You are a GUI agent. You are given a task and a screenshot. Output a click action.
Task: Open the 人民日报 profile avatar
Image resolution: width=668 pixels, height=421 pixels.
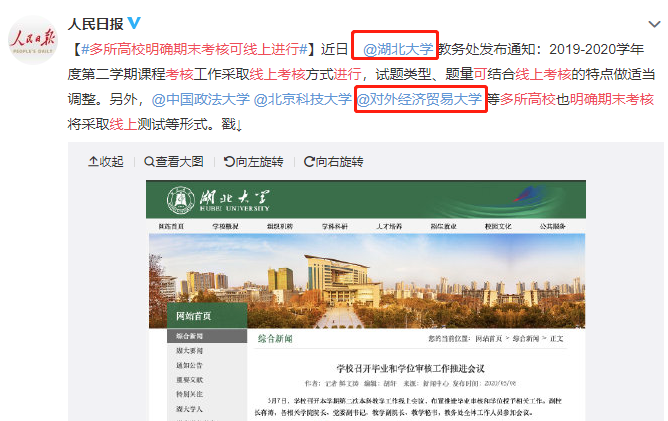33,40
